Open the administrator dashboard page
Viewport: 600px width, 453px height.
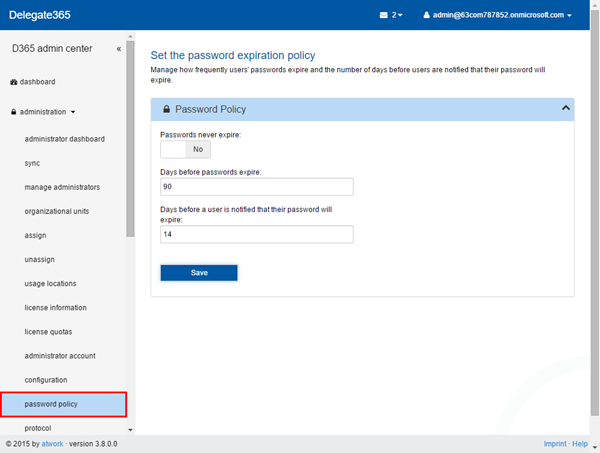click(x=64, y=139)
